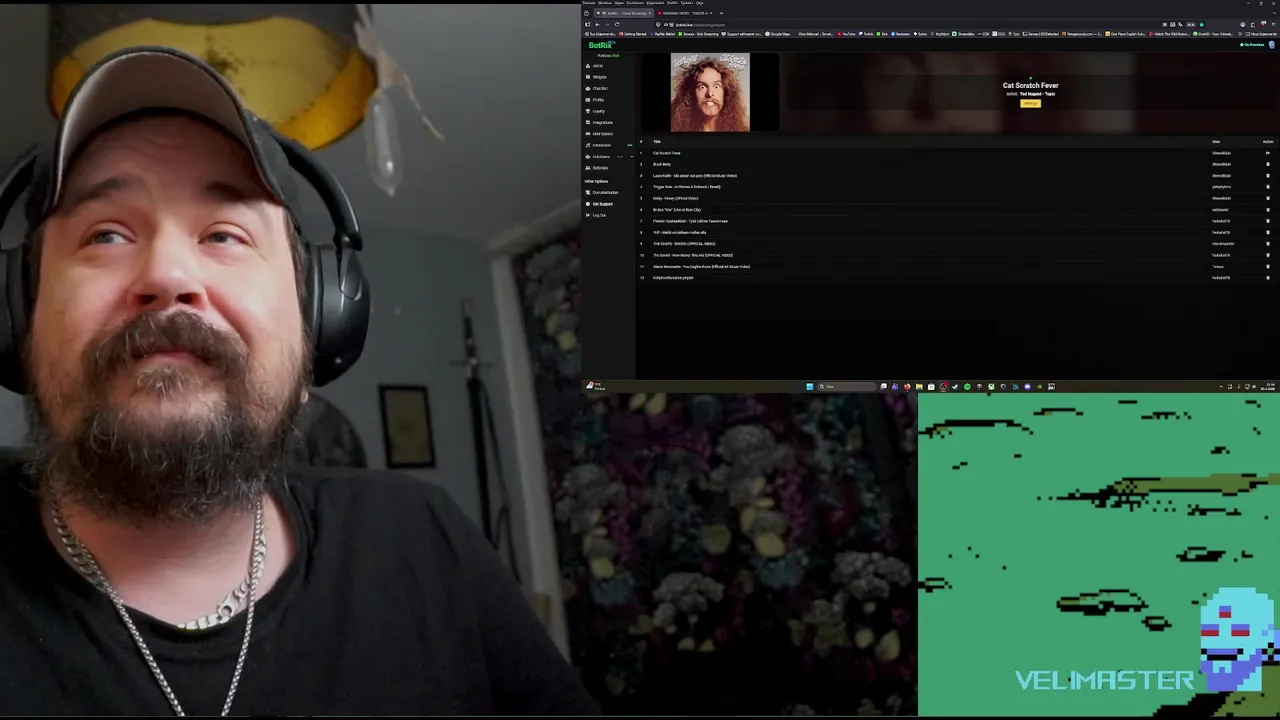Select THE CHATS - SMOKO song title
This screenshot has height=720, width=1280.
[x=684, y=244]
